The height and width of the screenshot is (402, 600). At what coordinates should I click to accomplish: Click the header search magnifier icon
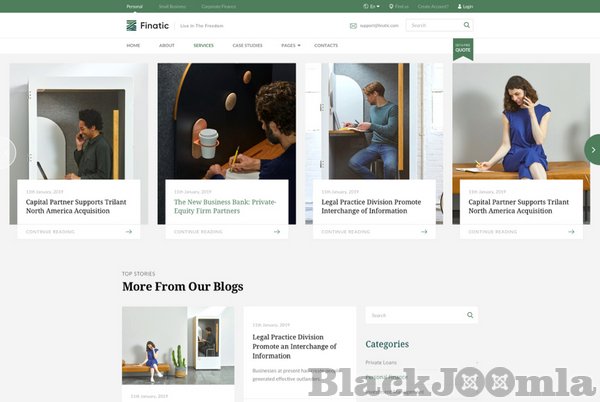pyautogui.click(x=466, y=25)
